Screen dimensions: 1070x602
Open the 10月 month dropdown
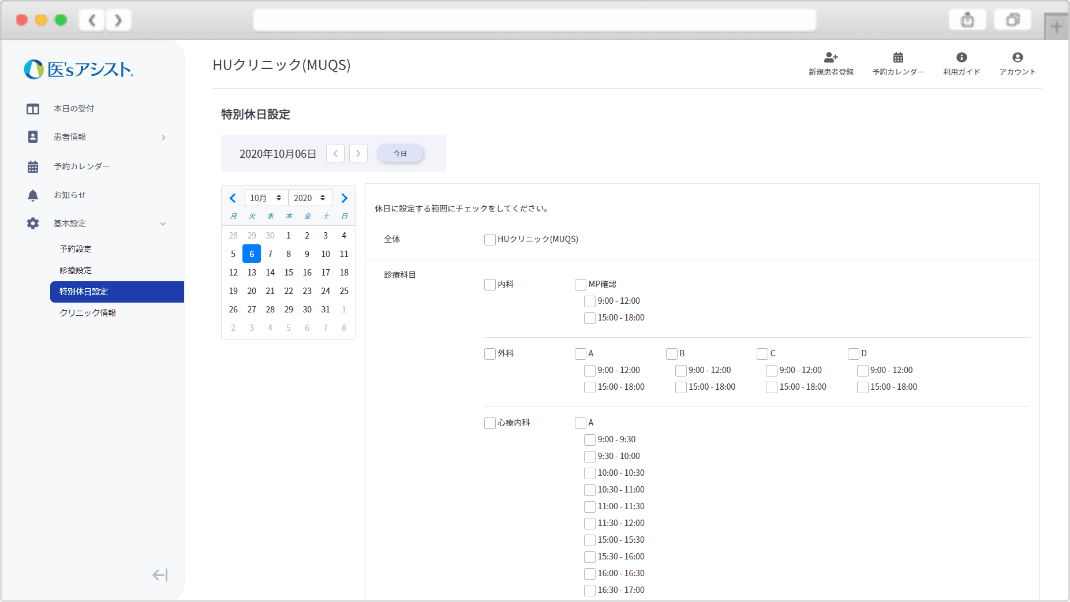click(266, 198)
